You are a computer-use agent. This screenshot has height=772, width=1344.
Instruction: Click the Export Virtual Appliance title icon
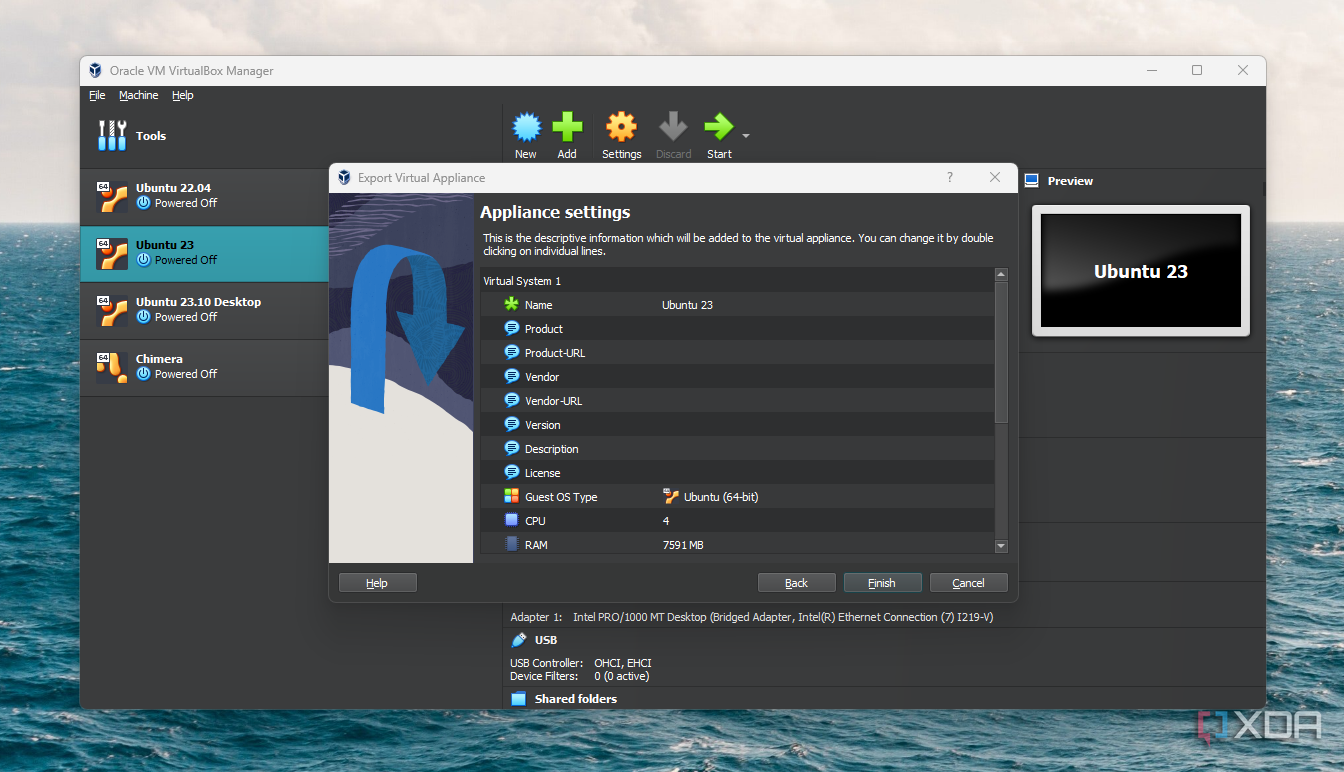[345, 177]
